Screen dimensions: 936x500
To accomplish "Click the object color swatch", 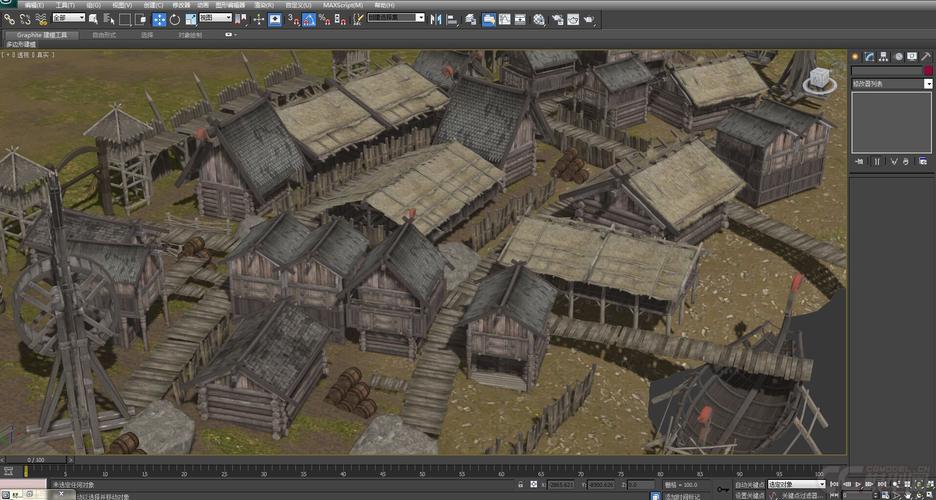I will coord(927,71).
